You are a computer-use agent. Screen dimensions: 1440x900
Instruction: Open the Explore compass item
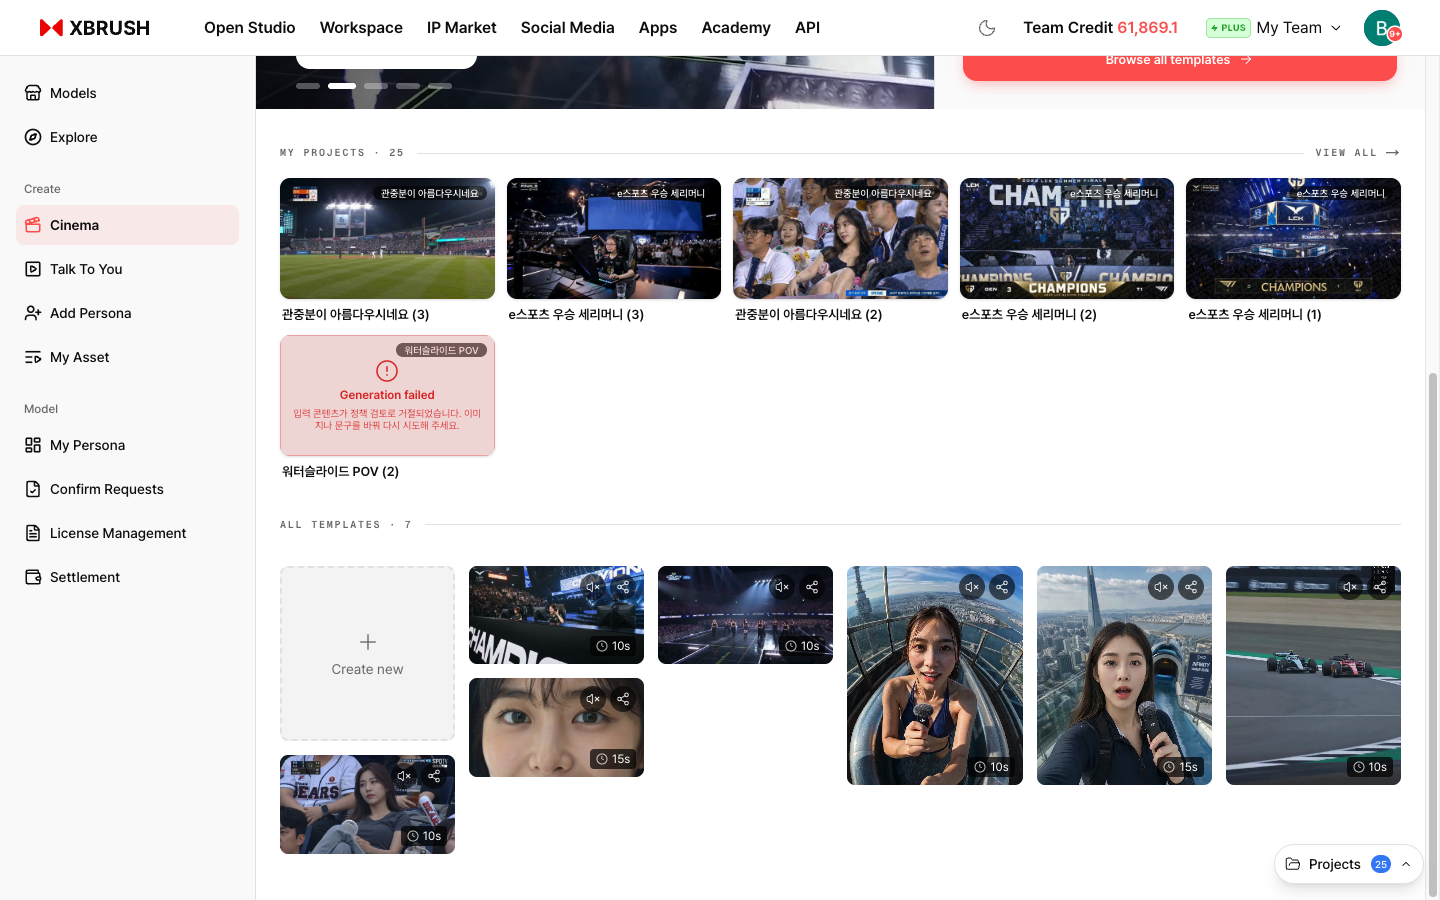pyautogui.click(x=127, y=137)
